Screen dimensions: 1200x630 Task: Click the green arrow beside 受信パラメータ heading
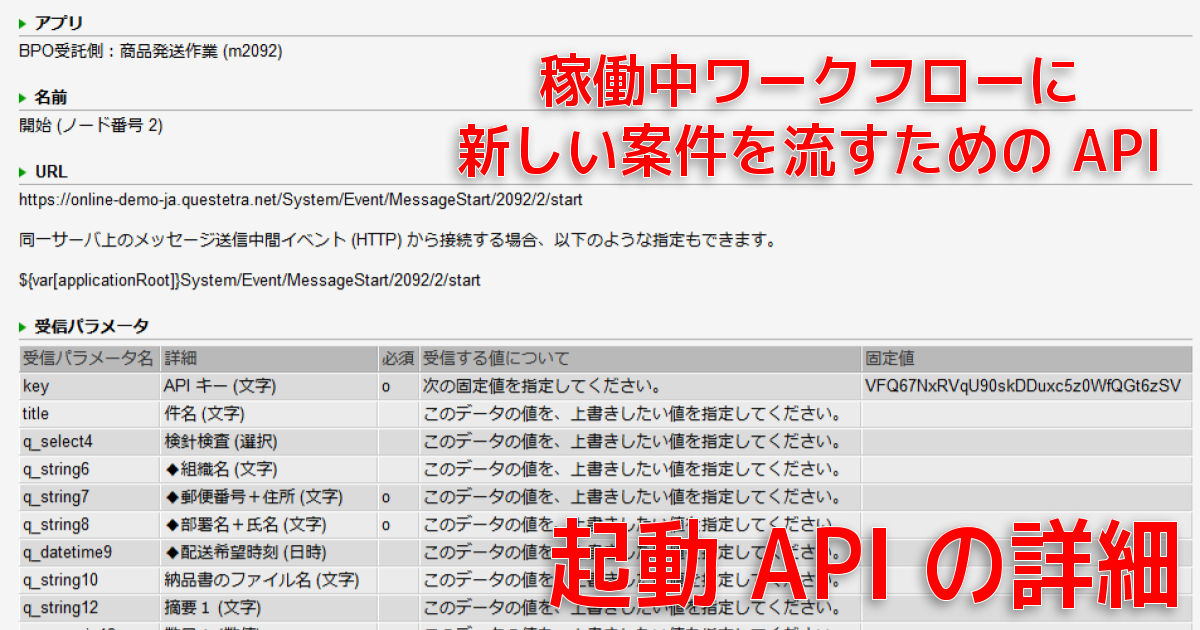(x=23, y=326)
